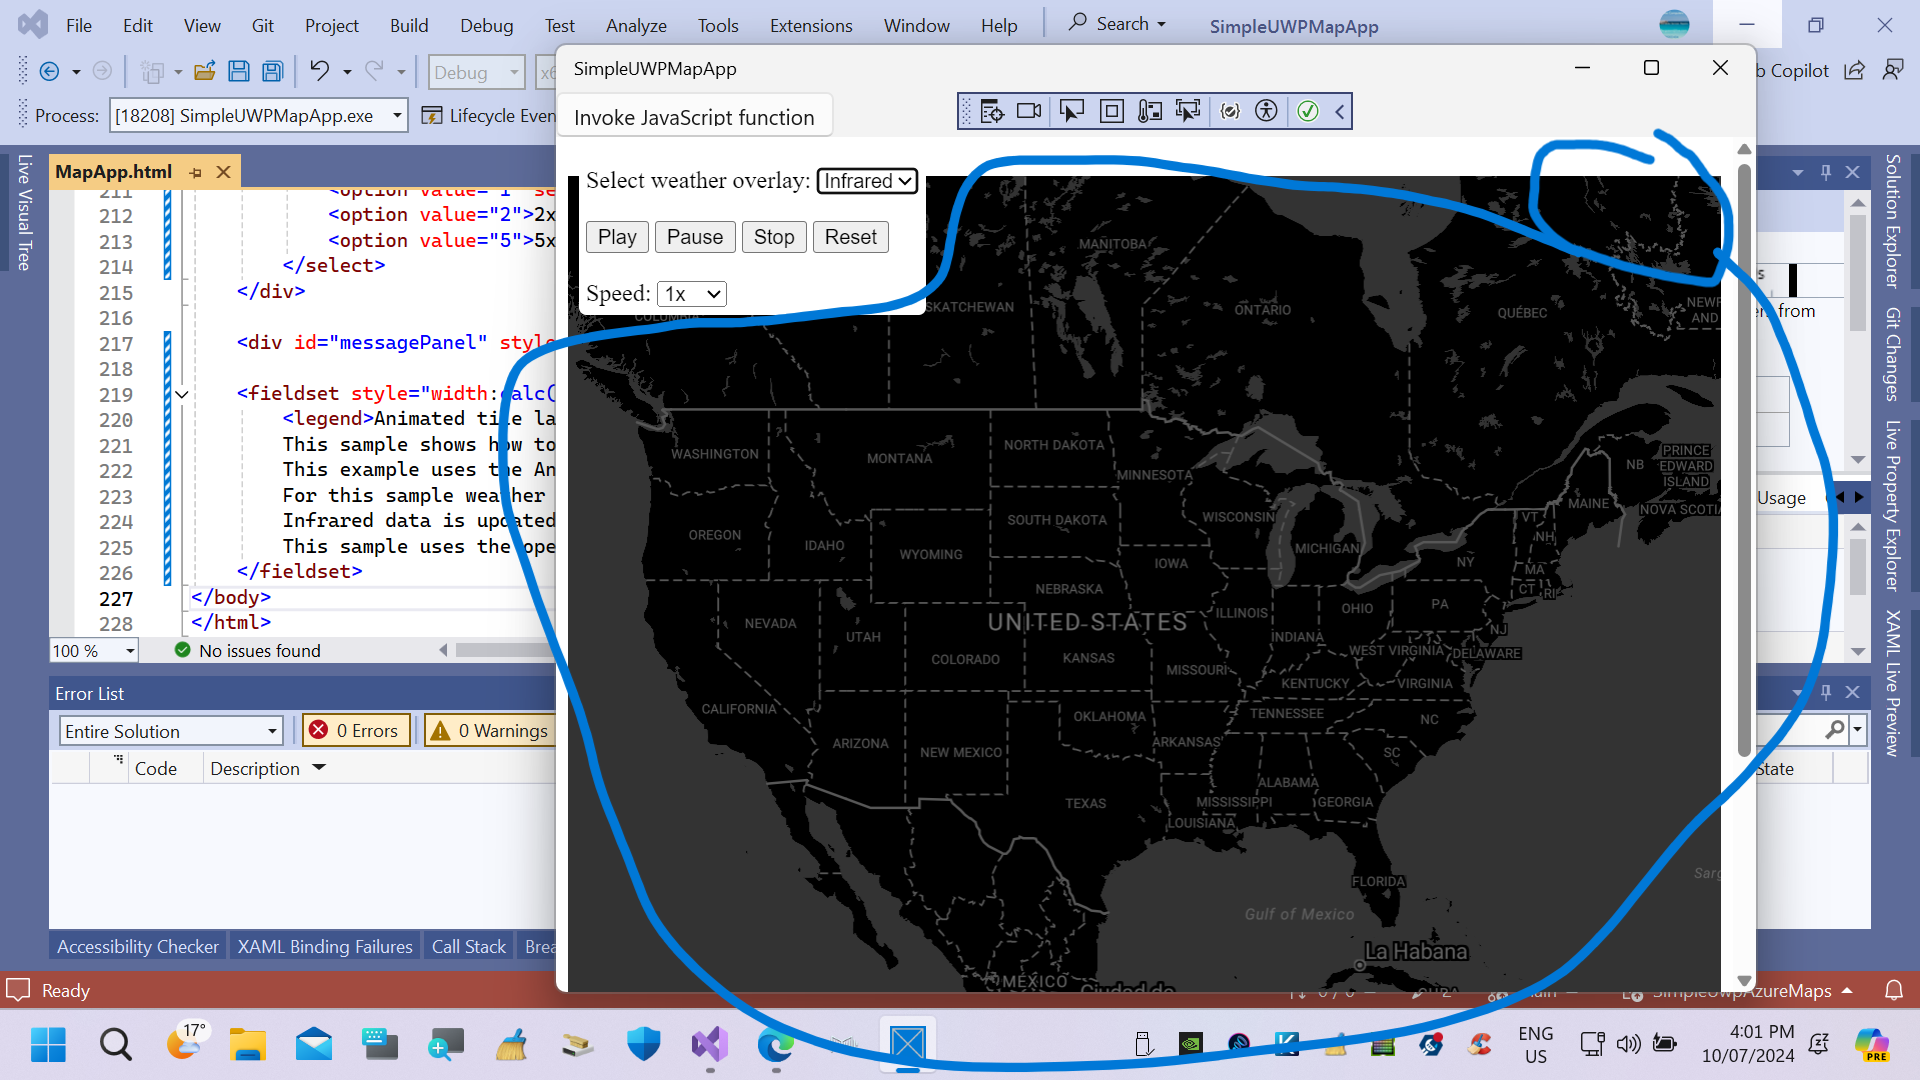The width and height of the screenshot is (1920, 1080).
Task: Toggle the 0 Warnings filter
Action: (490, 731)
